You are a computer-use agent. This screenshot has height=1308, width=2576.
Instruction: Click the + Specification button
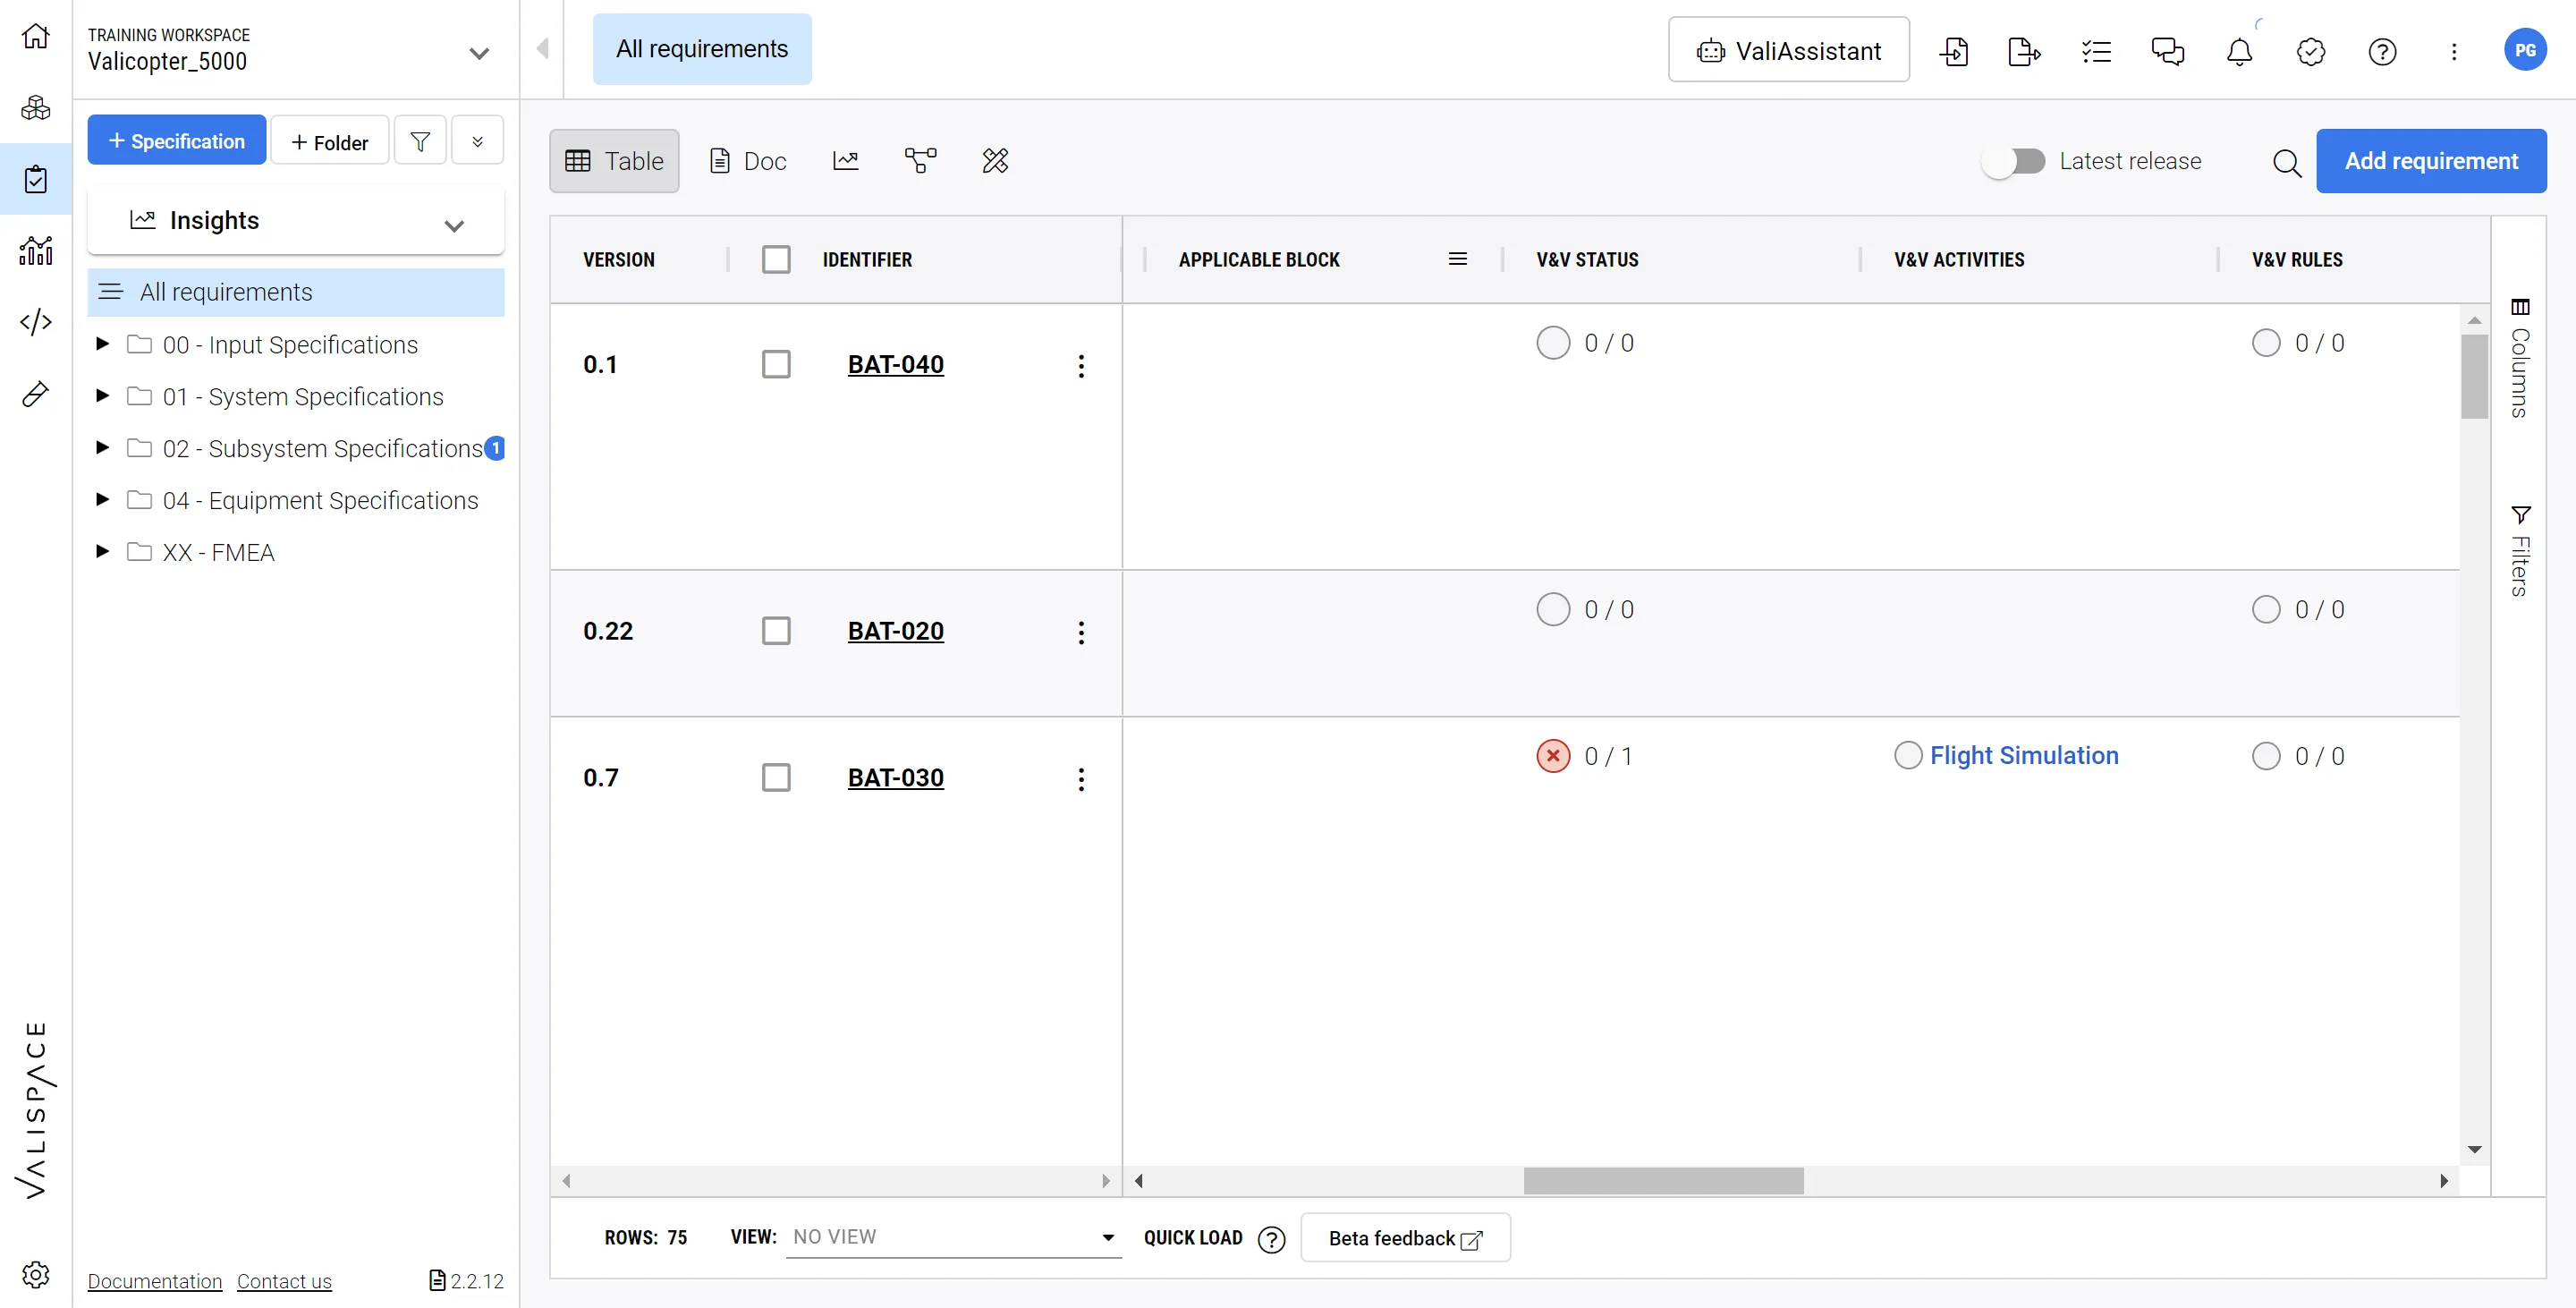pyautogui.click(x=176, y=141)
